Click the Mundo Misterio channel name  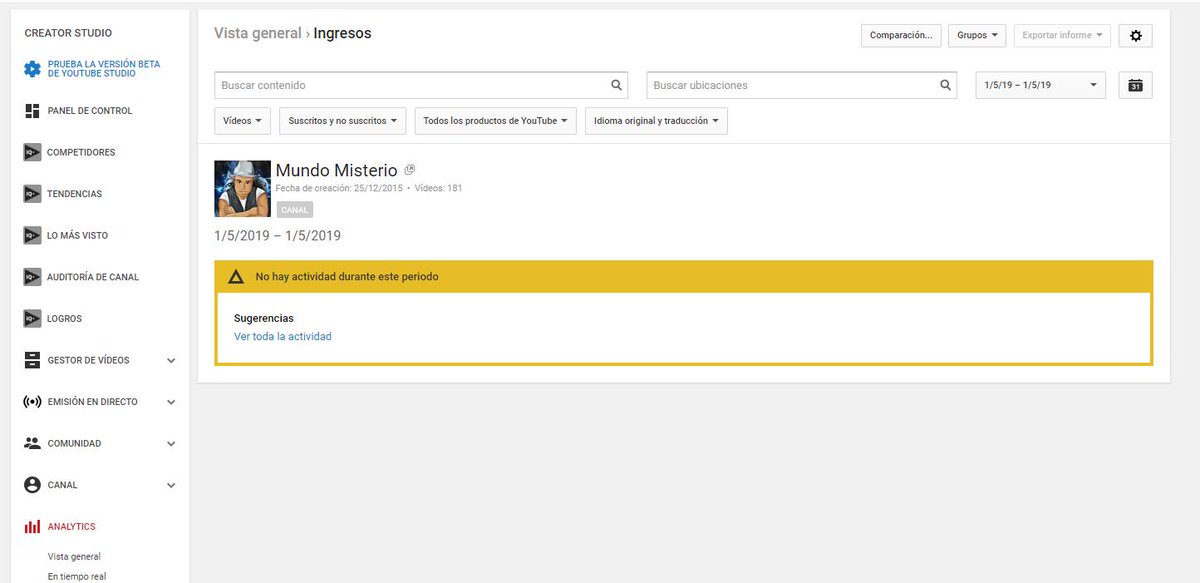click(x=336, y=170)
